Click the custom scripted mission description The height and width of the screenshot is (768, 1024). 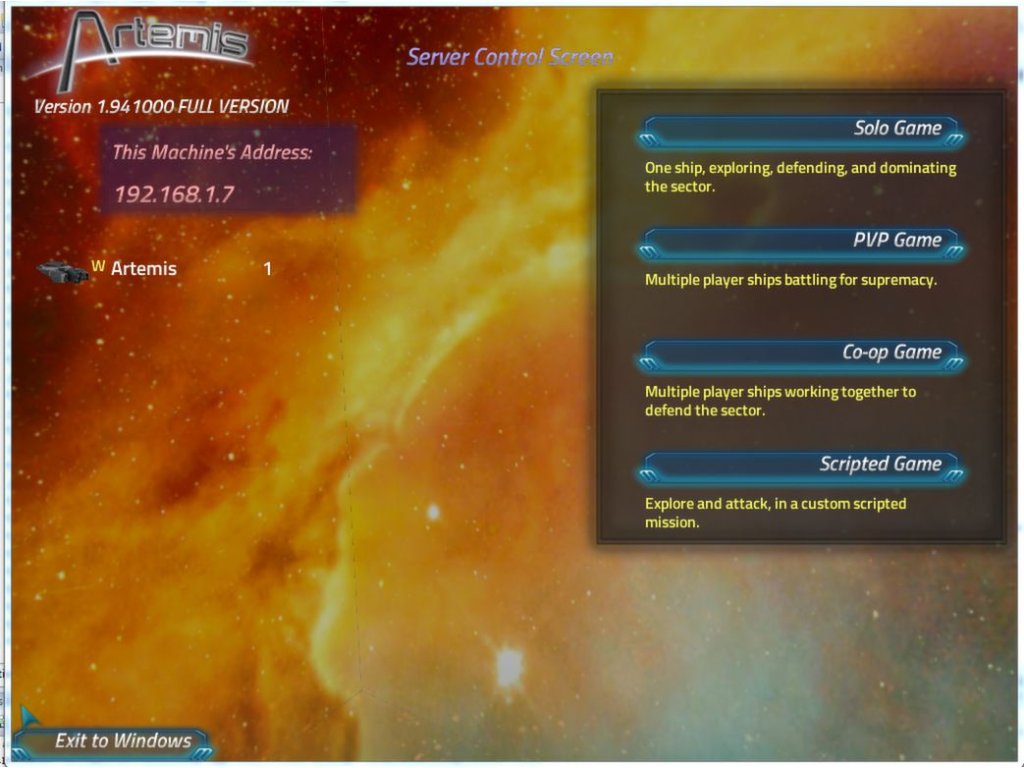(775, 512)
